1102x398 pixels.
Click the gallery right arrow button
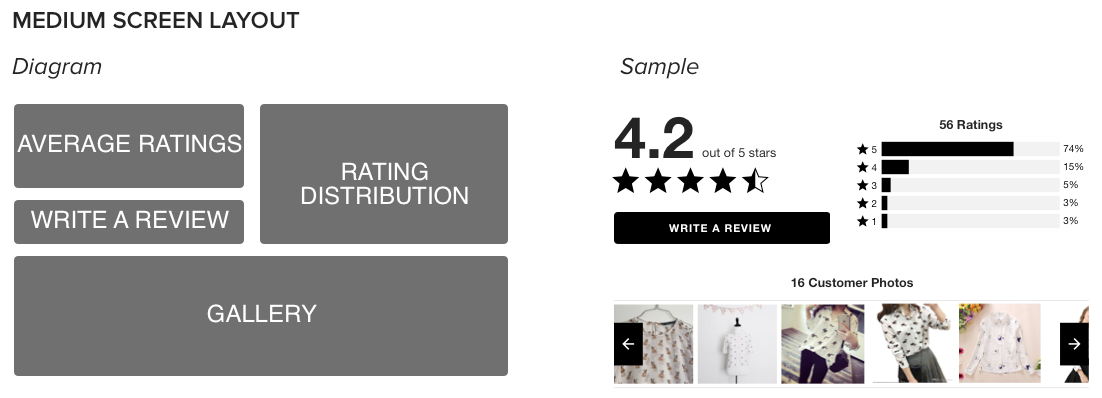tap(1074, 344)
